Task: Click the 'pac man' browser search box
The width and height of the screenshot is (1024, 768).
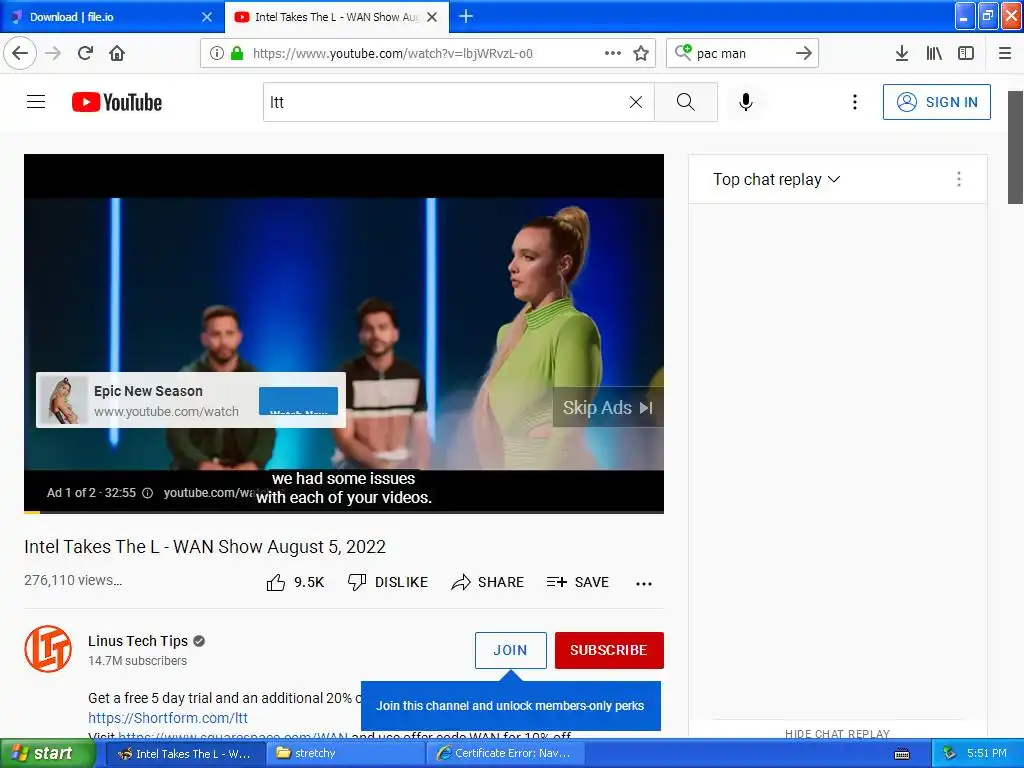Action: [x=741, y=54]
